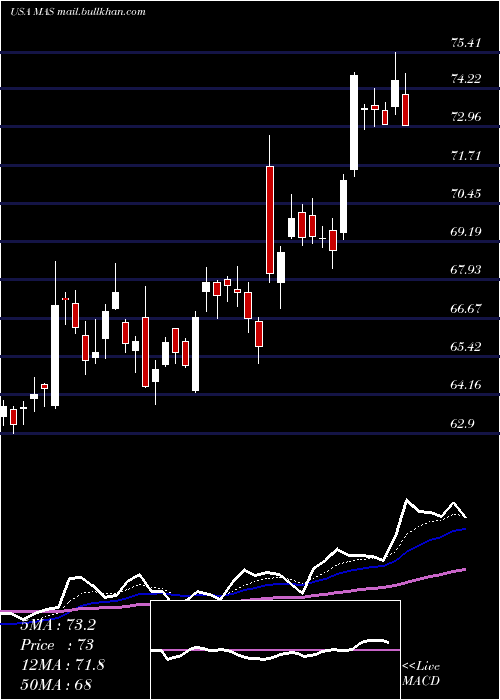Click the 64.16 price axis label

(466, 384)
